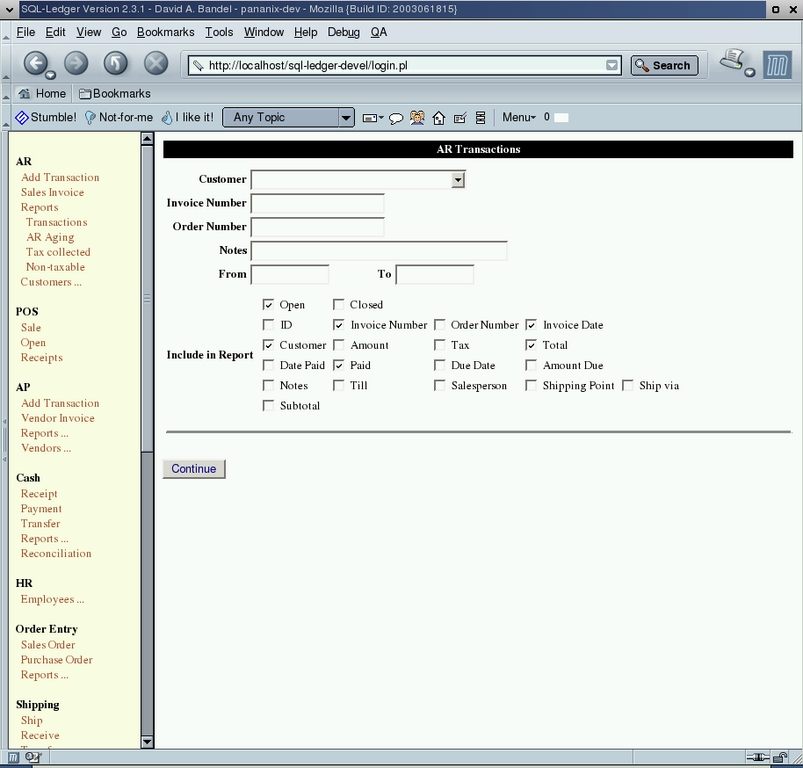
Task: Click the Mozilla M throbber logo
Action: point(778,63)
